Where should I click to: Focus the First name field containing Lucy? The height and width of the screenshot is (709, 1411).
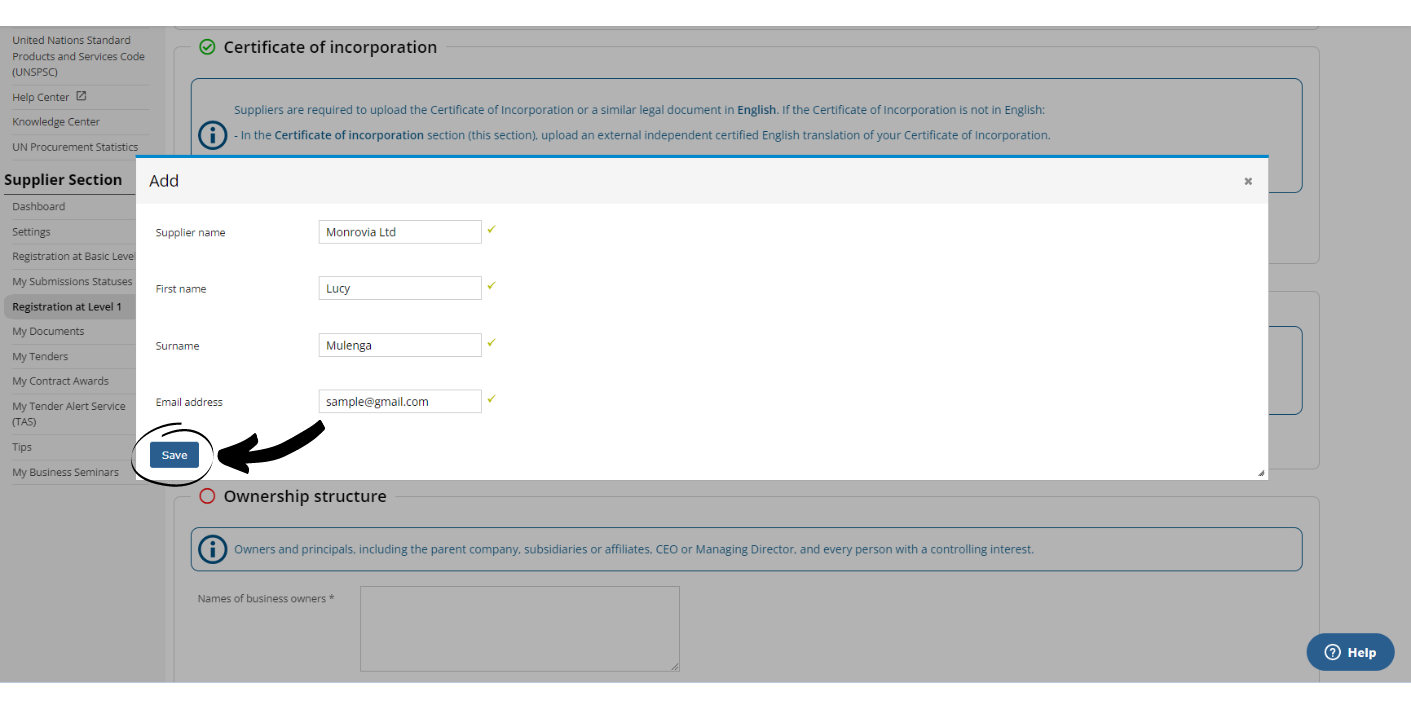[400, 288]
